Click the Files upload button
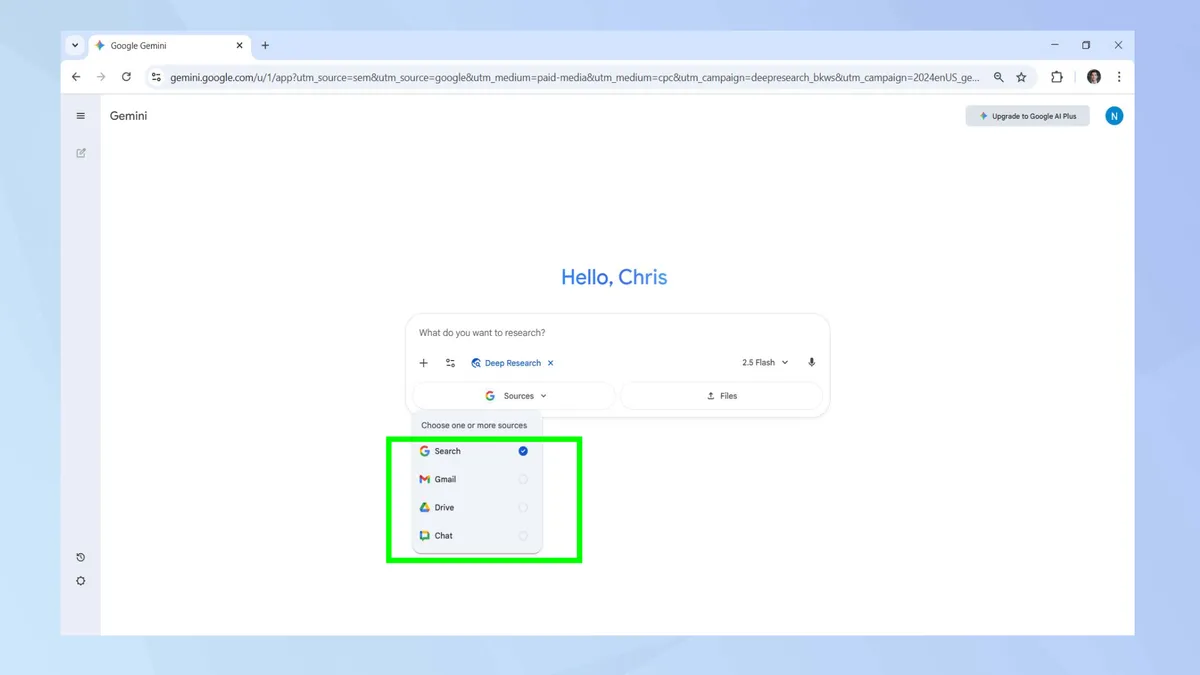1200x675 pixels. tap(722, 395)
